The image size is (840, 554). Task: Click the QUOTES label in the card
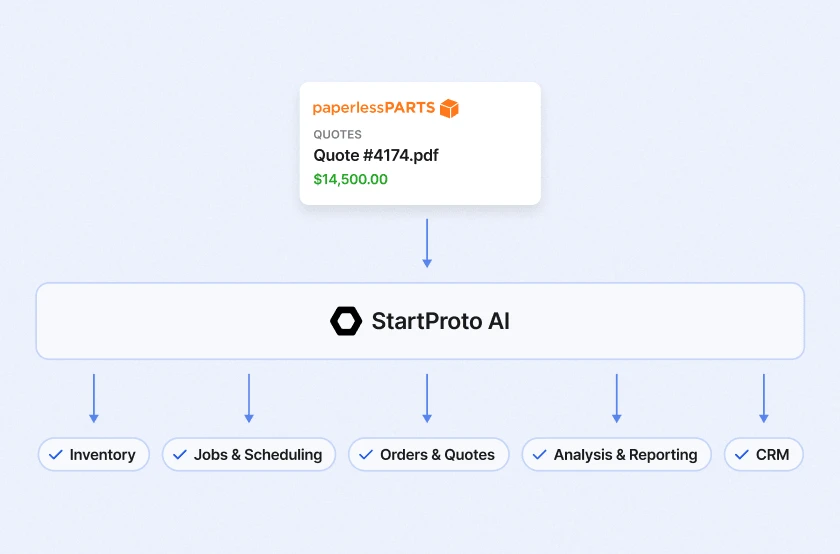tap(338, 134)
